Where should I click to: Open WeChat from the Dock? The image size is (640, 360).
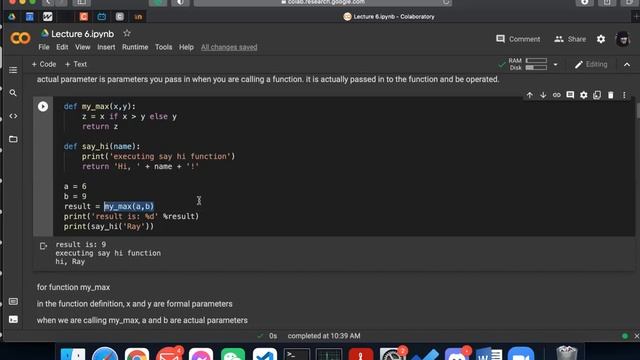(233, 353)
